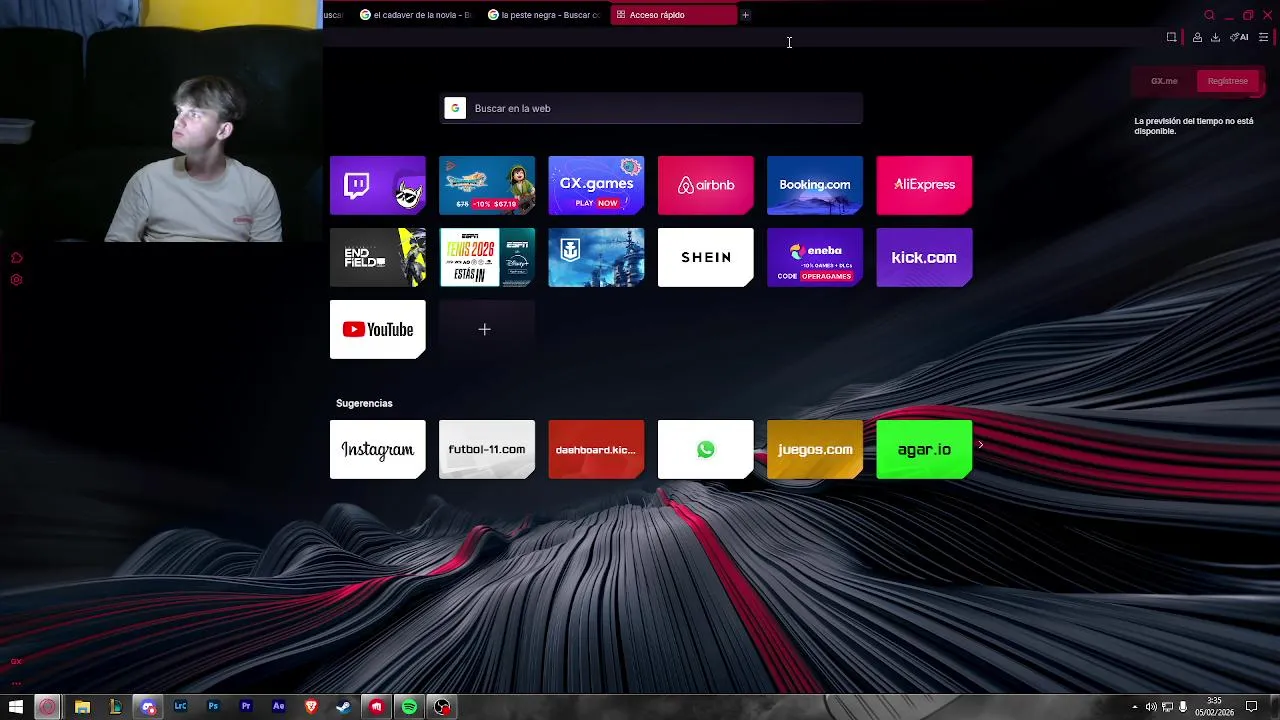Launch Lightroom Classic from the taskbar
This screenshot has width=1280, height=720.
[x=180, y=707]
